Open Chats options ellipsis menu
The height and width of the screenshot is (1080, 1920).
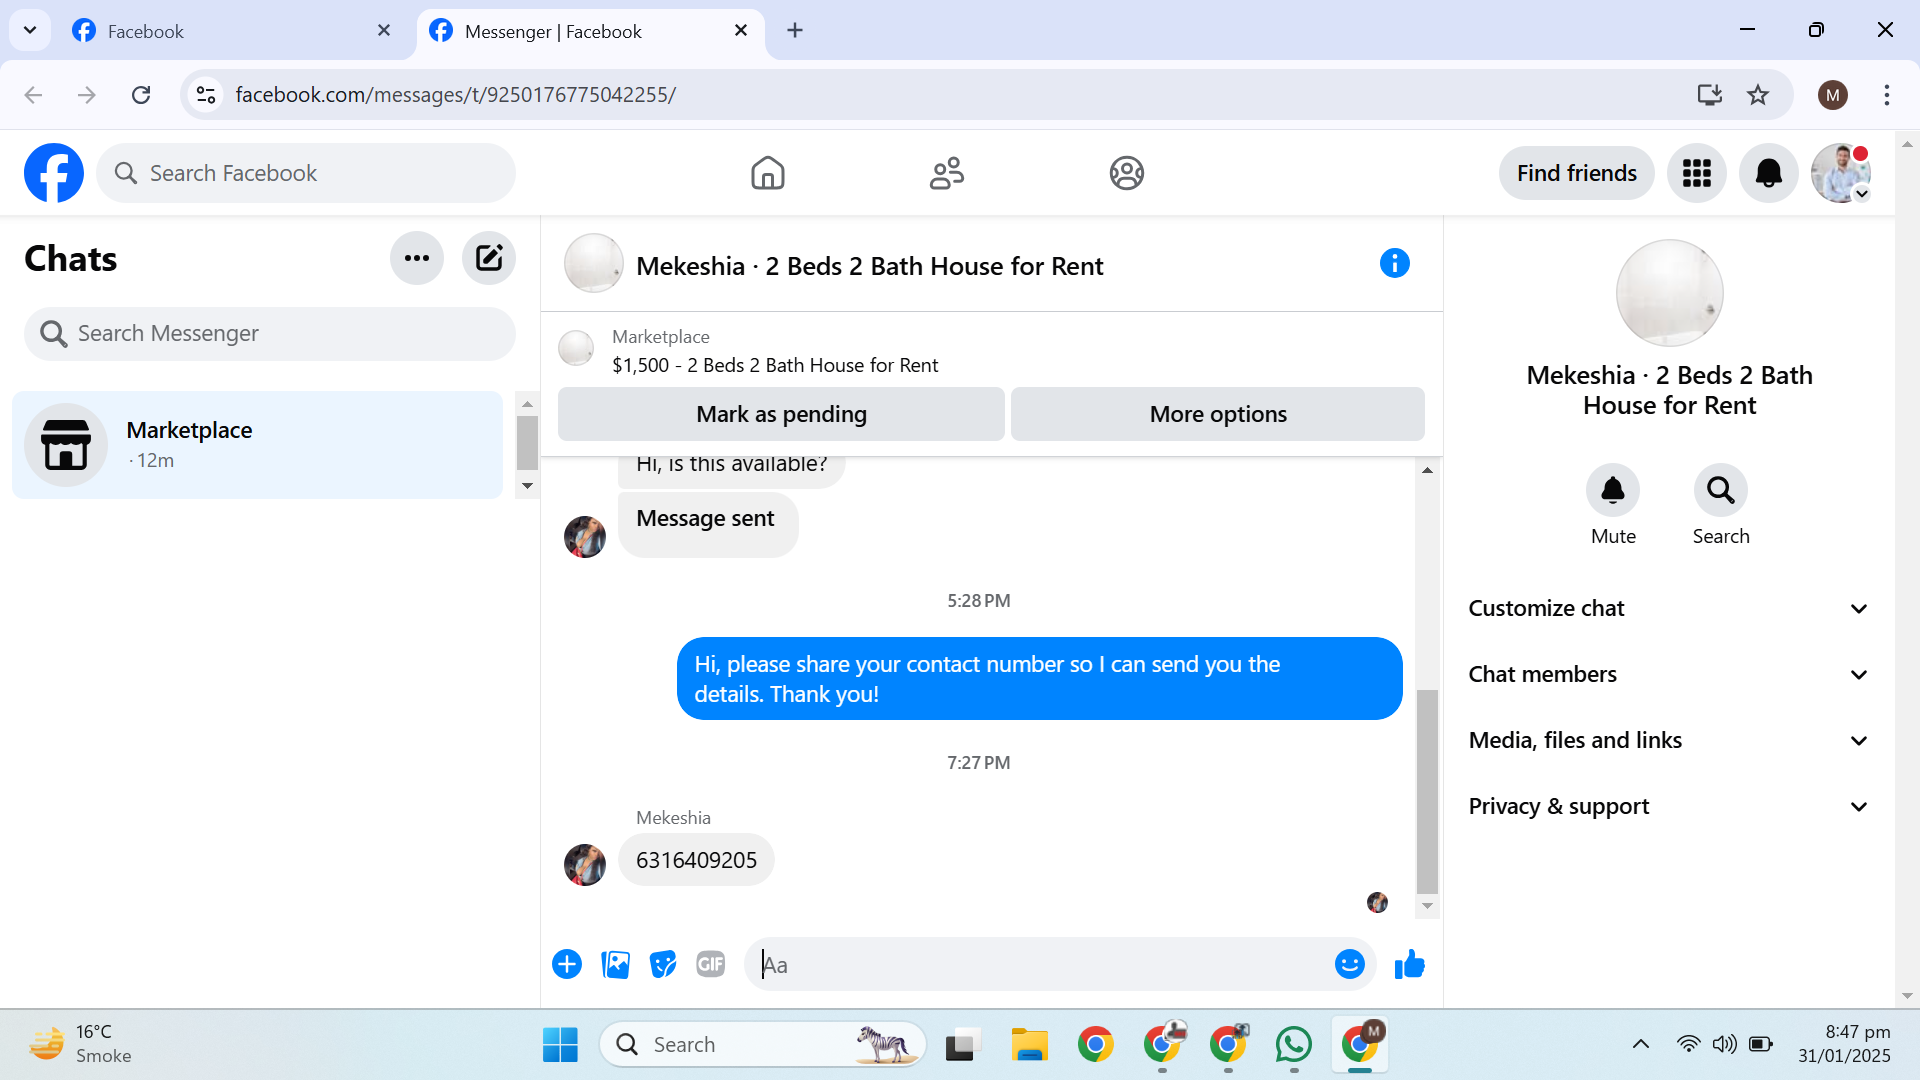pos(417,258)
